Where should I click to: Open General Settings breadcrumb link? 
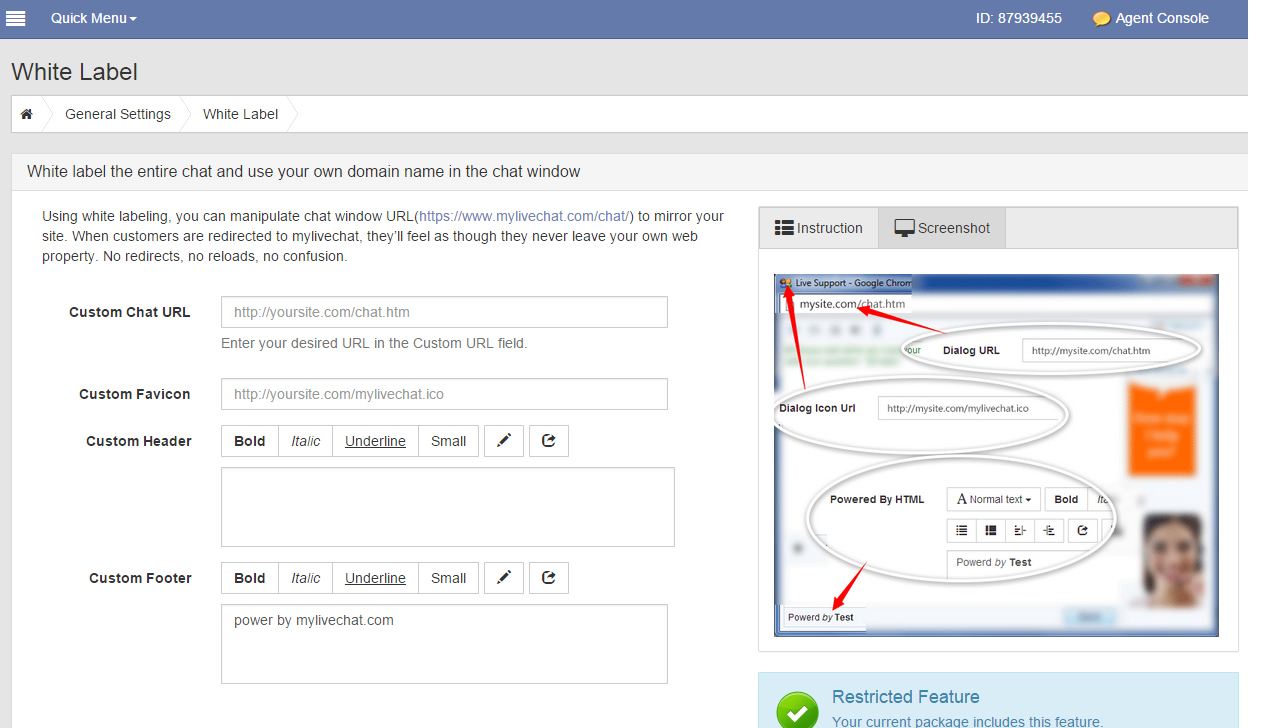click(118, 114)
